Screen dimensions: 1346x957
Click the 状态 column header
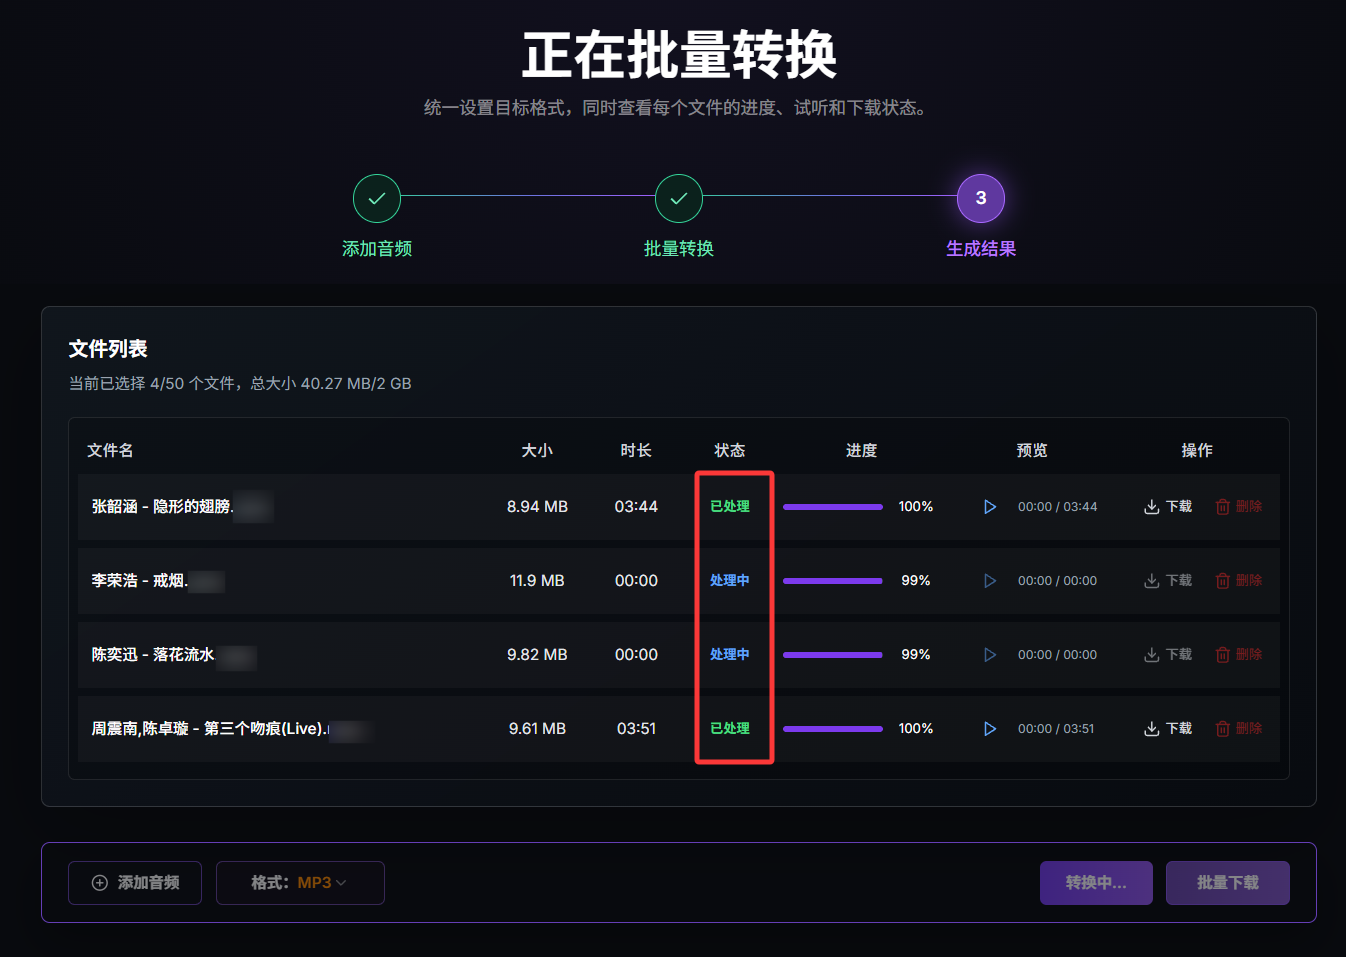click(x=730, y=451)
